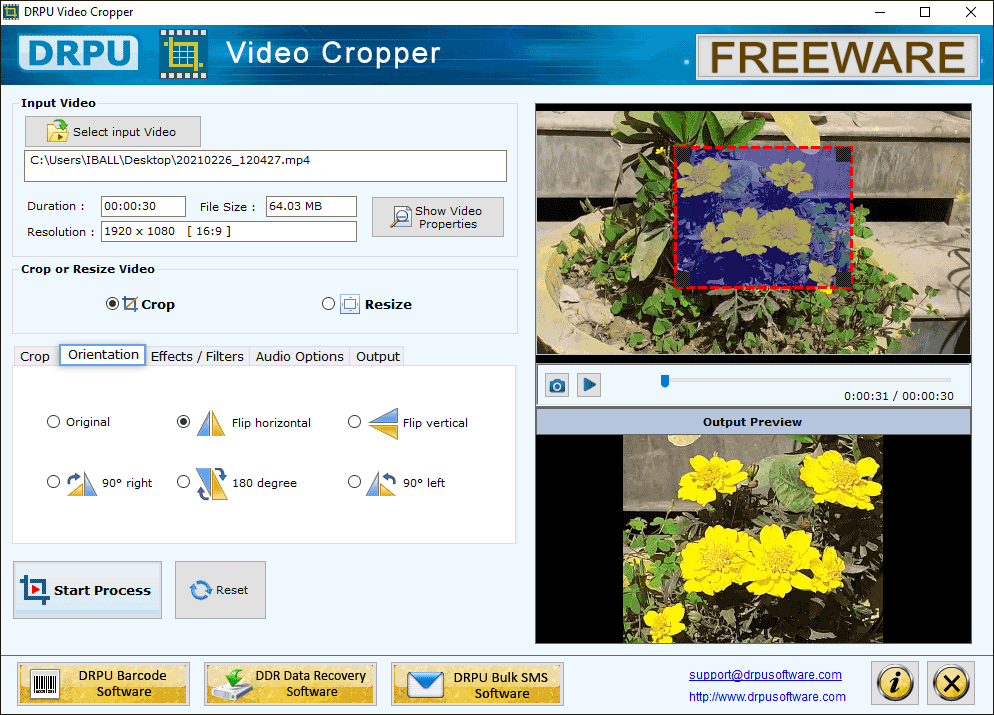Click the snapshot camera icon
Viewport: 994px width, 715px height.
(557, 385)
